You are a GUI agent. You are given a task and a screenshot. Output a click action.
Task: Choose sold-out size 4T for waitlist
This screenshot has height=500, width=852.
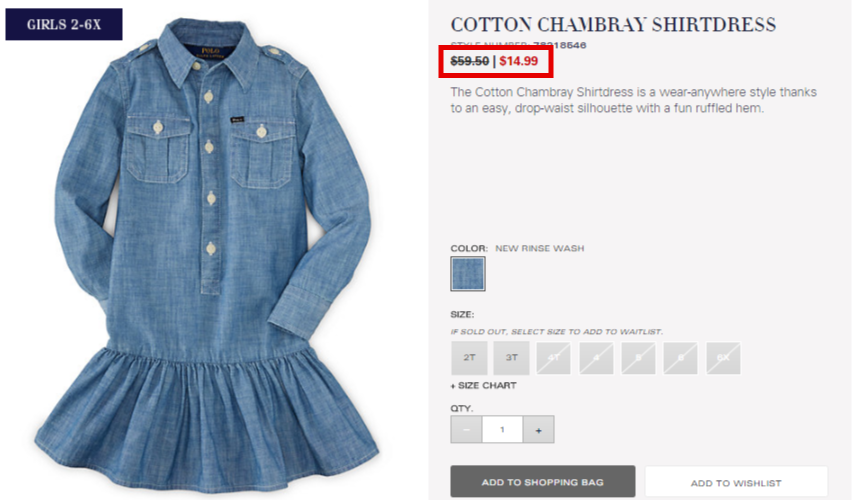point(554,358)
